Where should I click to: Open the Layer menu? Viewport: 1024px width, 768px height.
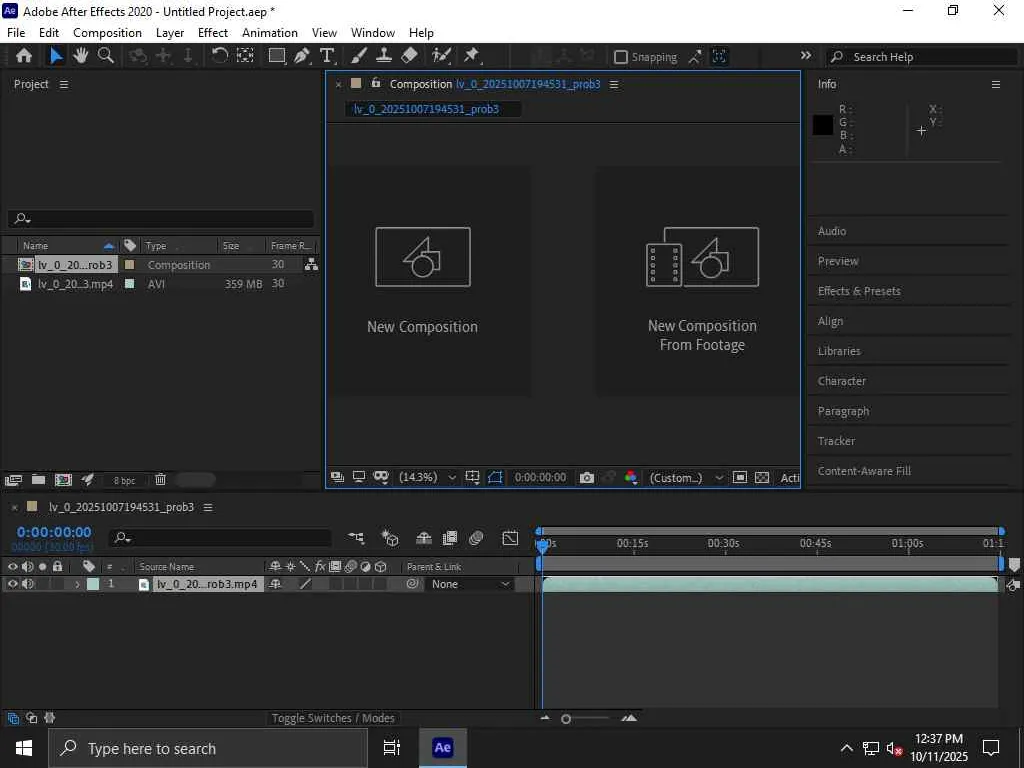pos(170,33)
